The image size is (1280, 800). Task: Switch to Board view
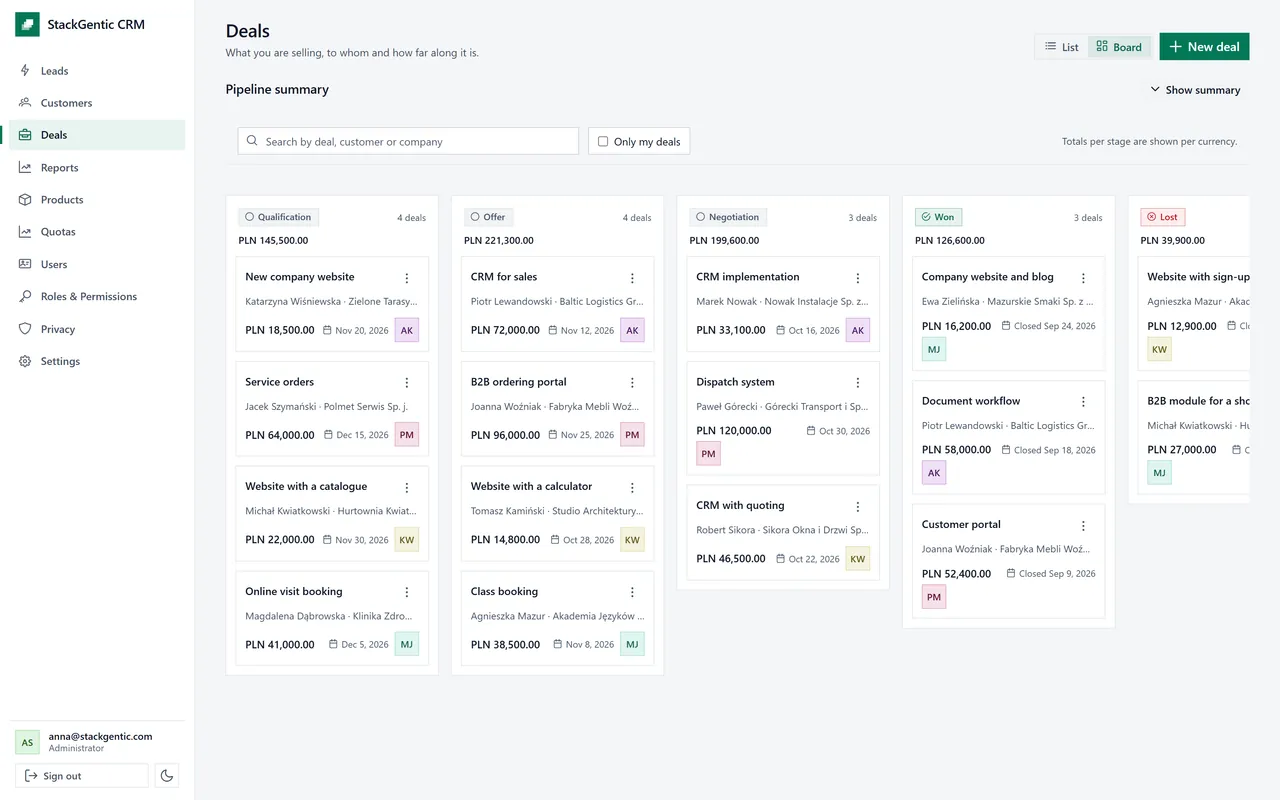[1119, 47]
